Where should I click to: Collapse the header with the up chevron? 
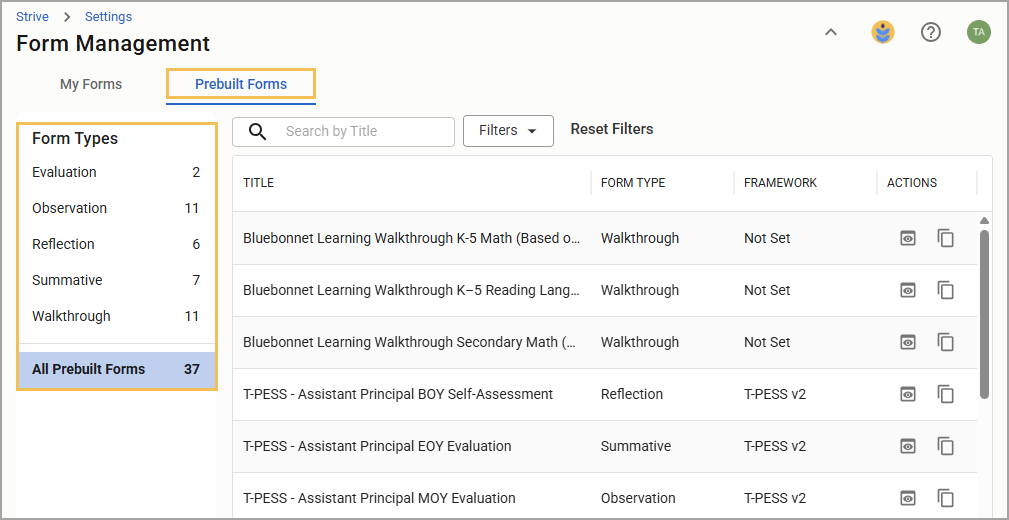coord(831,32)
